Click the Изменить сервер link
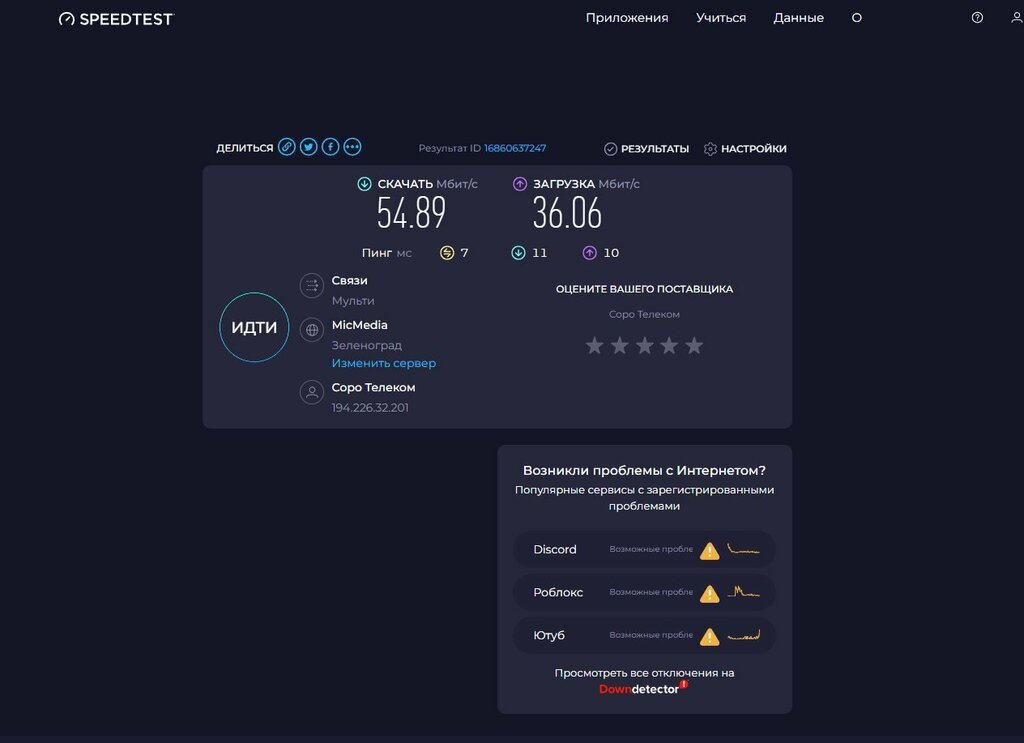This screenshot has width=1024, height=743. coord(384,363)
